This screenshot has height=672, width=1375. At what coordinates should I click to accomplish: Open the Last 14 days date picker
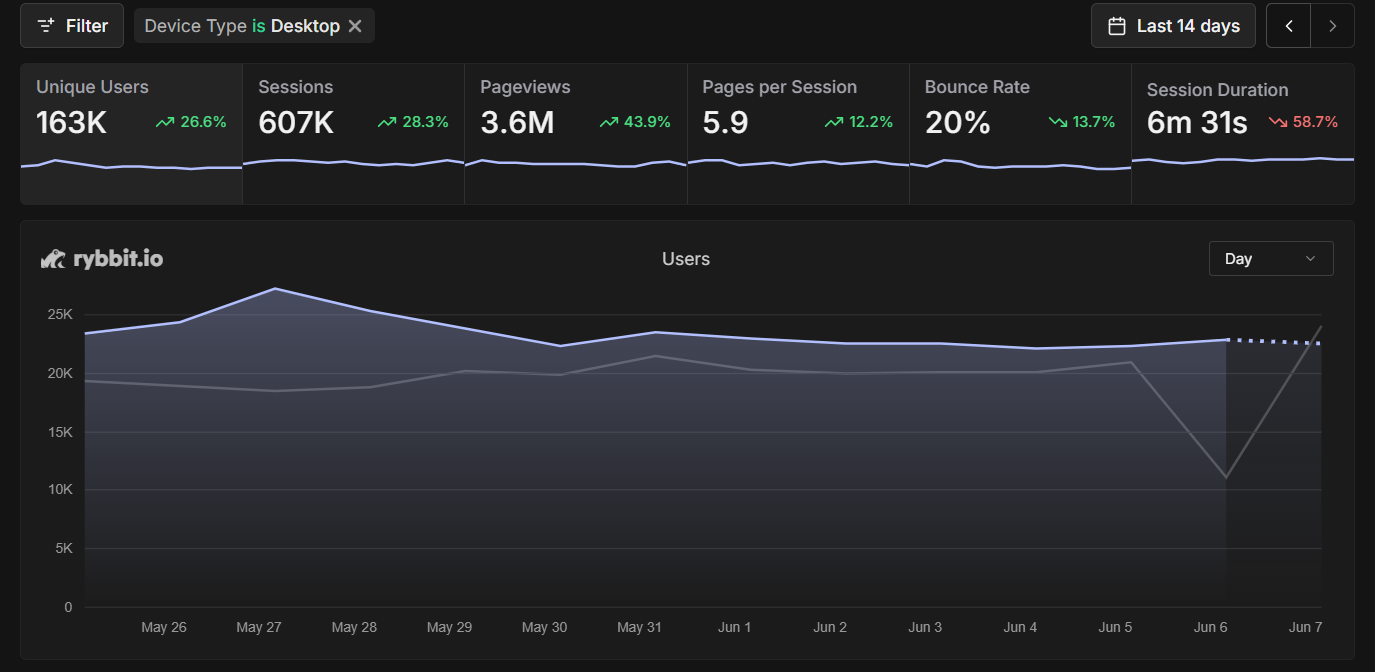coord(1174,26)
